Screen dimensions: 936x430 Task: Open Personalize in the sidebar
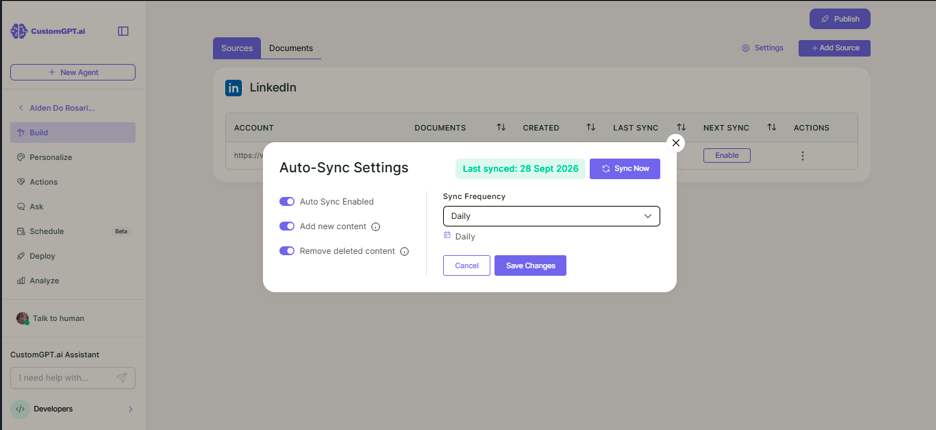pyautogui.click(x=73, y=157)
